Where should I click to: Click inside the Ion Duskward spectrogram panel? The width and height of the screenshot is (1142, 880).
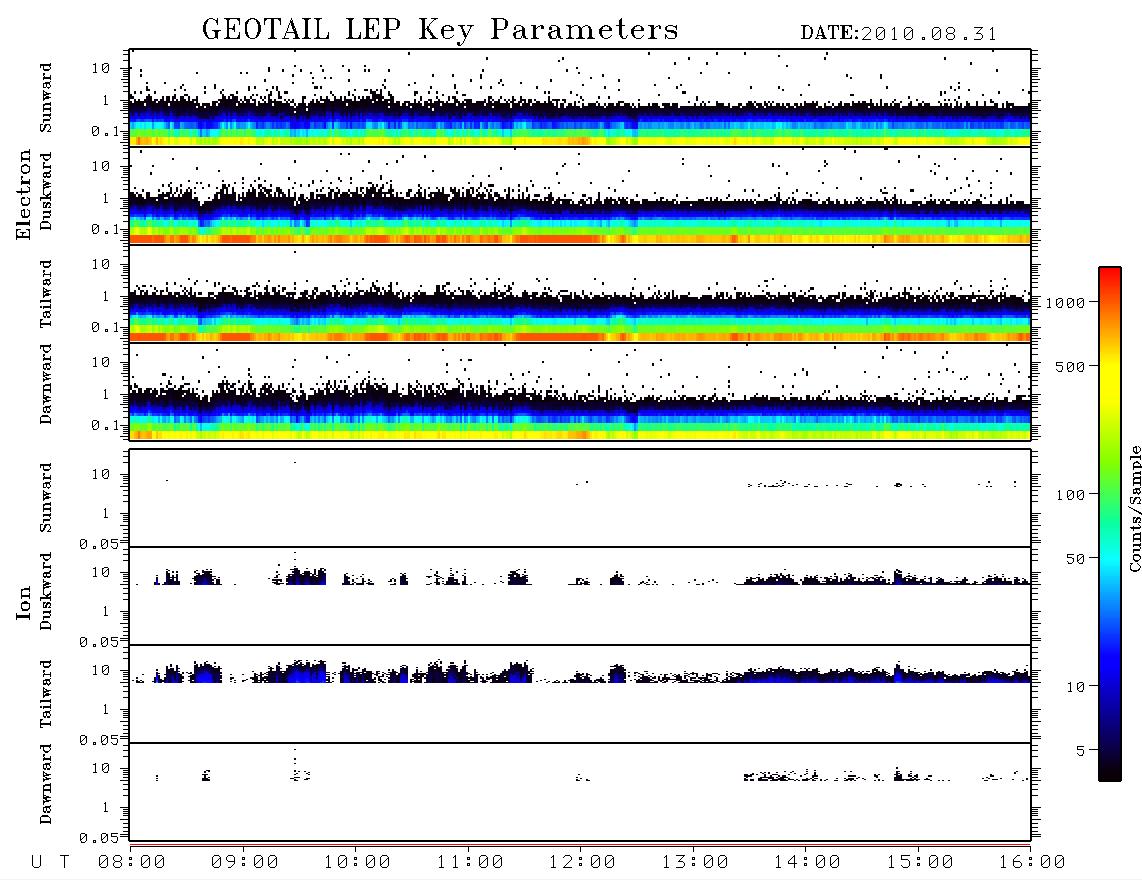pyautogui.click(x=580, y=596)
